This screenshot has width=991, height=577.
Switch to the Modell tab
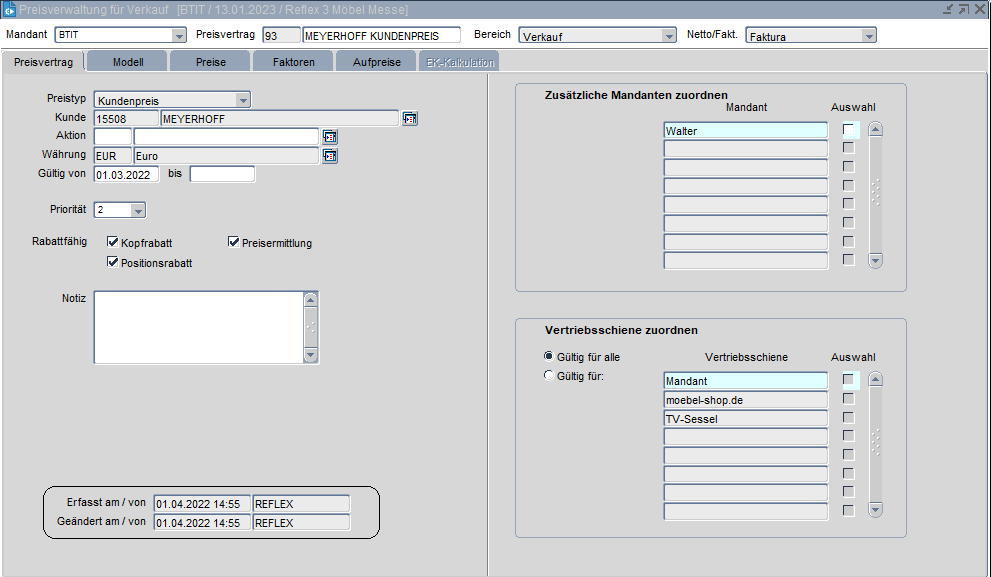pyautogui.click(x=127, y=62)
